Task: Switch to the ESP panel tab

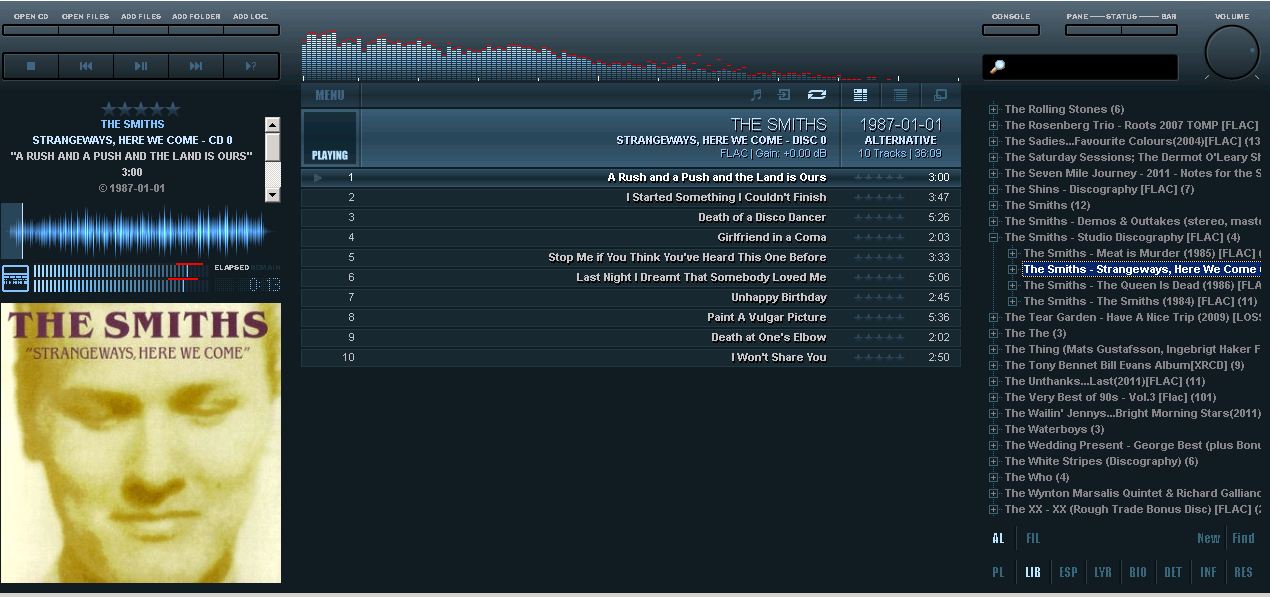Action: click(x=1069, y=572)
